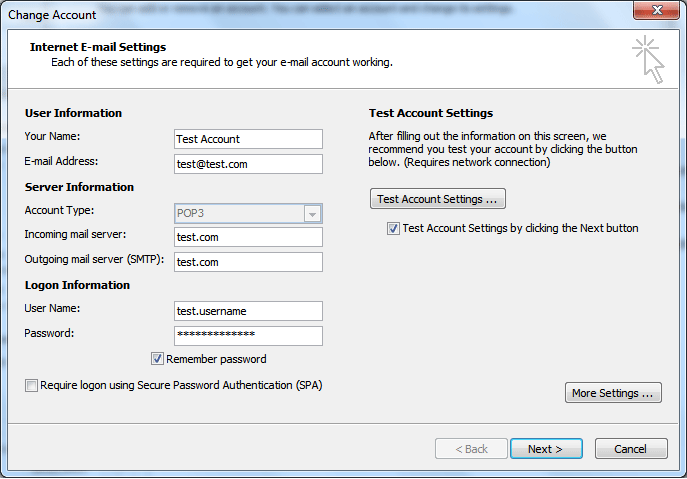
Task: Toggle the Remember password checkbox
Action: [158, 359]
